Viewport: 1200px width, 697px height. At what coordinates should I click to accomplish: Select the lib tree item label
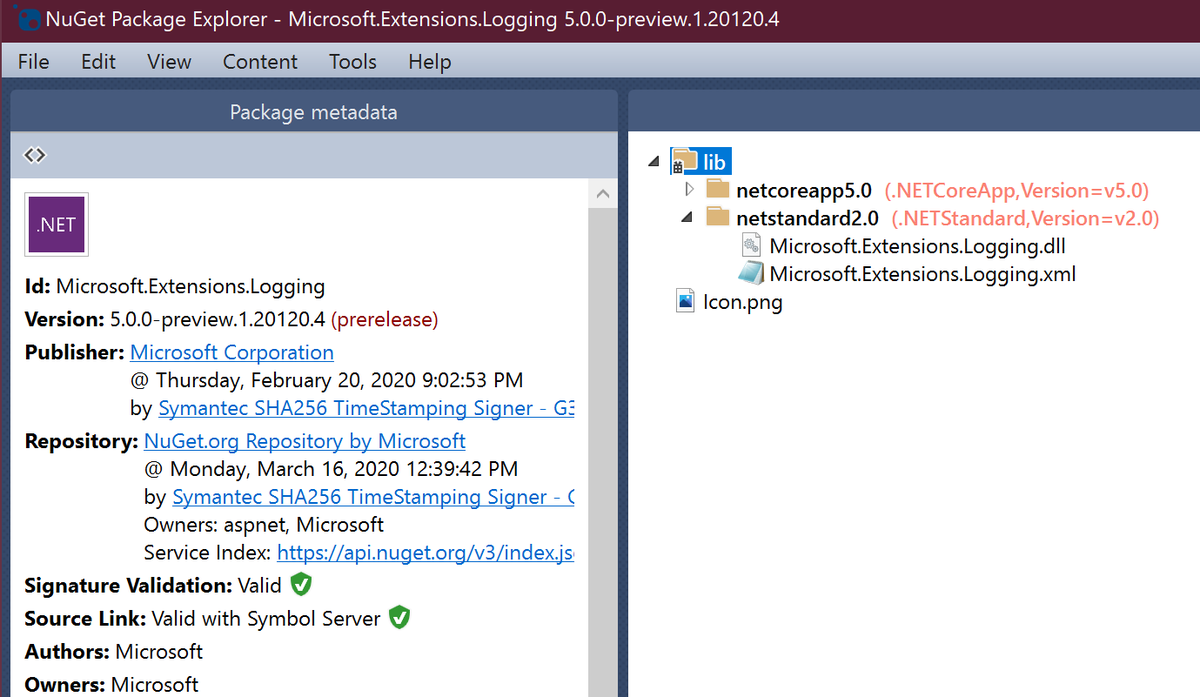(x=714, y=162)
